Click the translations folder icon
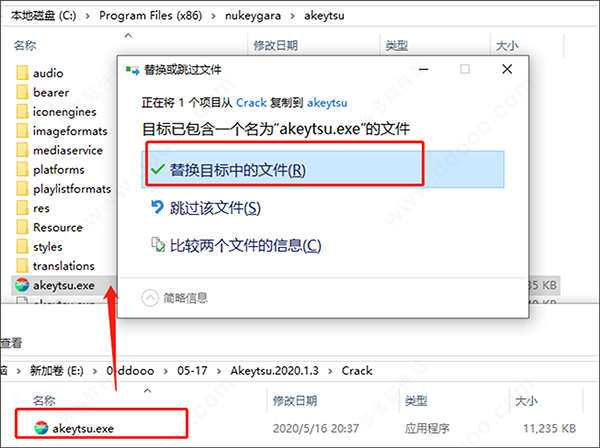This screenshot has height=448, width=600. coord(23,266)
